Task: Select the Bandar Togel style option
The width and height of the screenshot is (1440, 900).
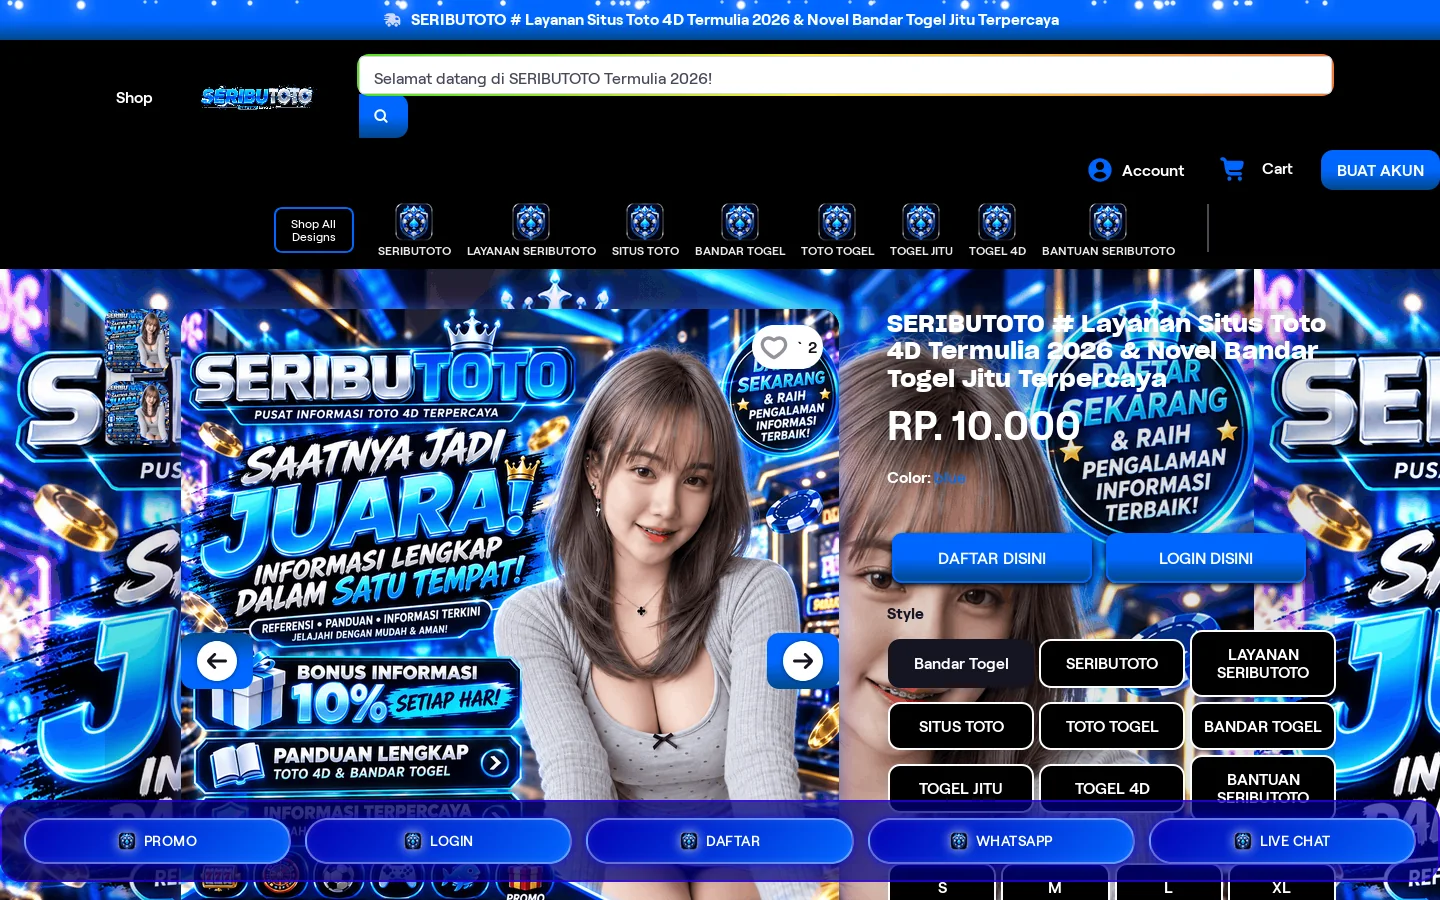Action: (x=961, y=664)
